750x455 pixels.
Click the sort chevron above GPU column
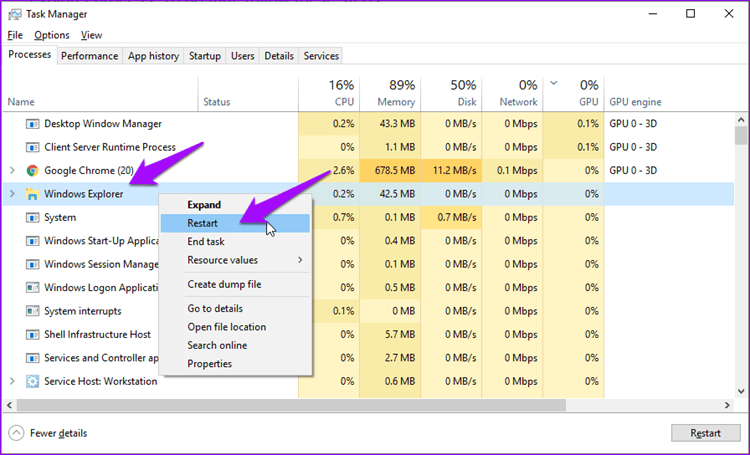pos(553,83)
